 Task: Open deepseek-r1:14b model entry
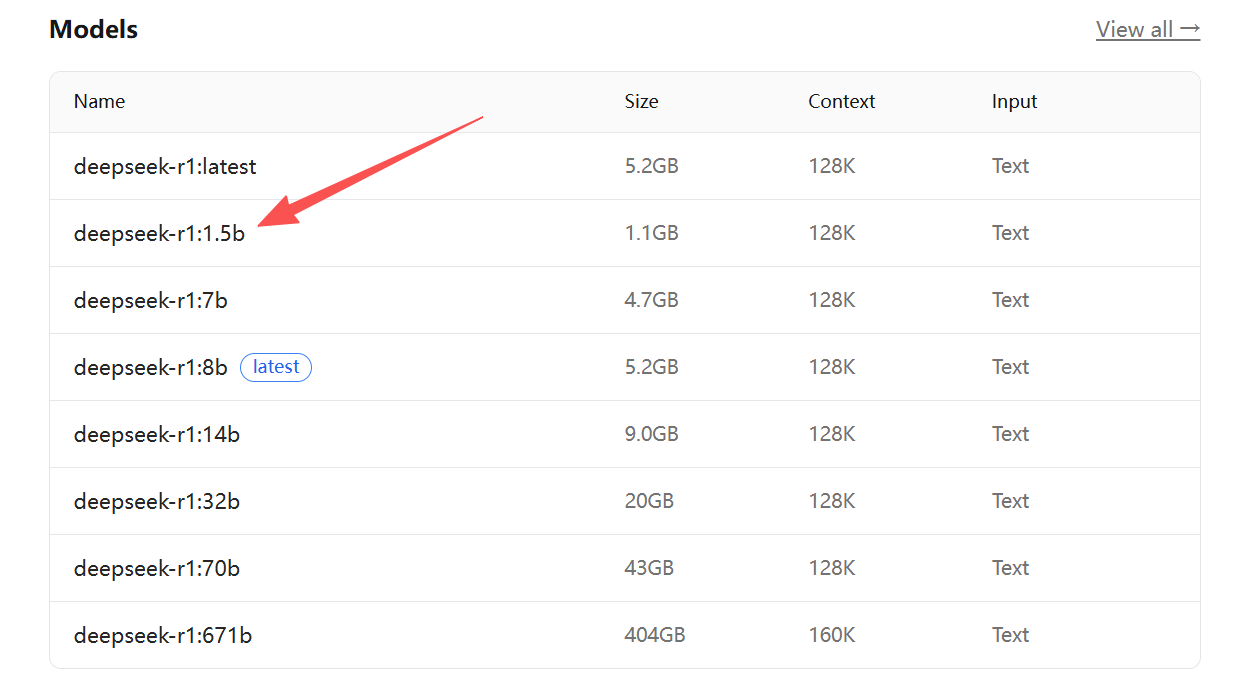[157, 434]
